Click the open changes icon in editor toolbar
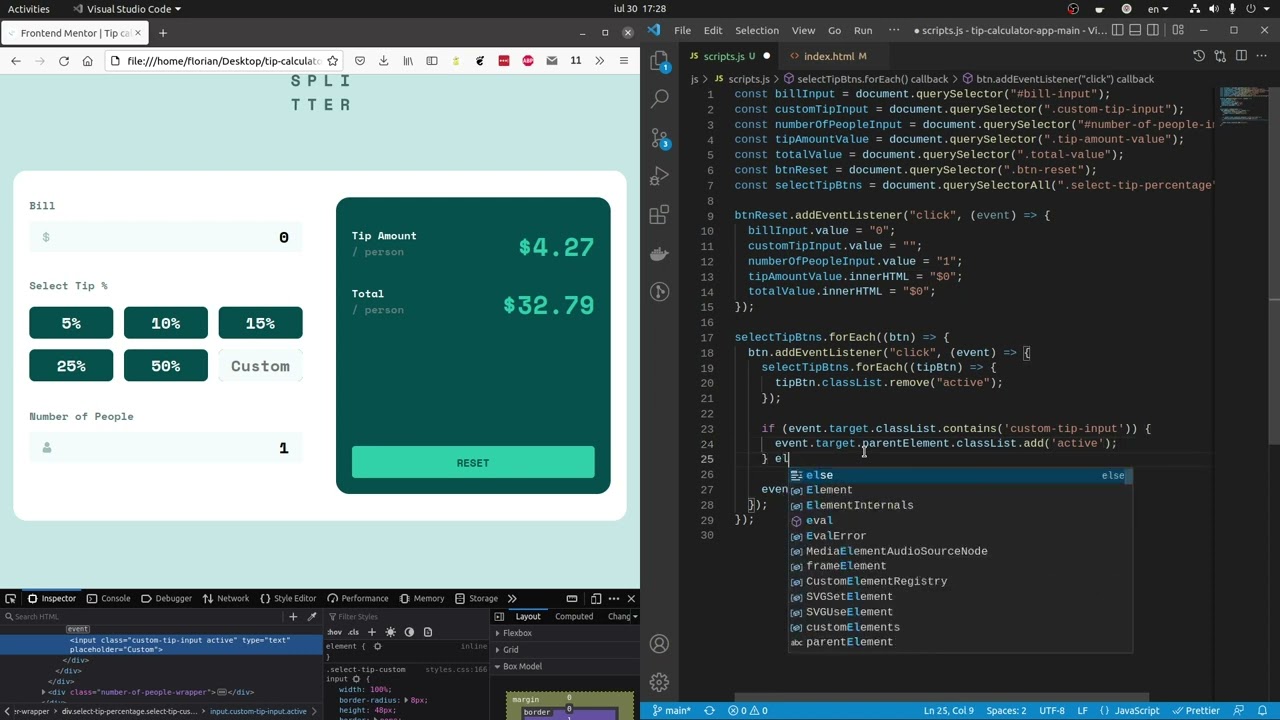The image size is (1280, 720). tap(1220, 56)
